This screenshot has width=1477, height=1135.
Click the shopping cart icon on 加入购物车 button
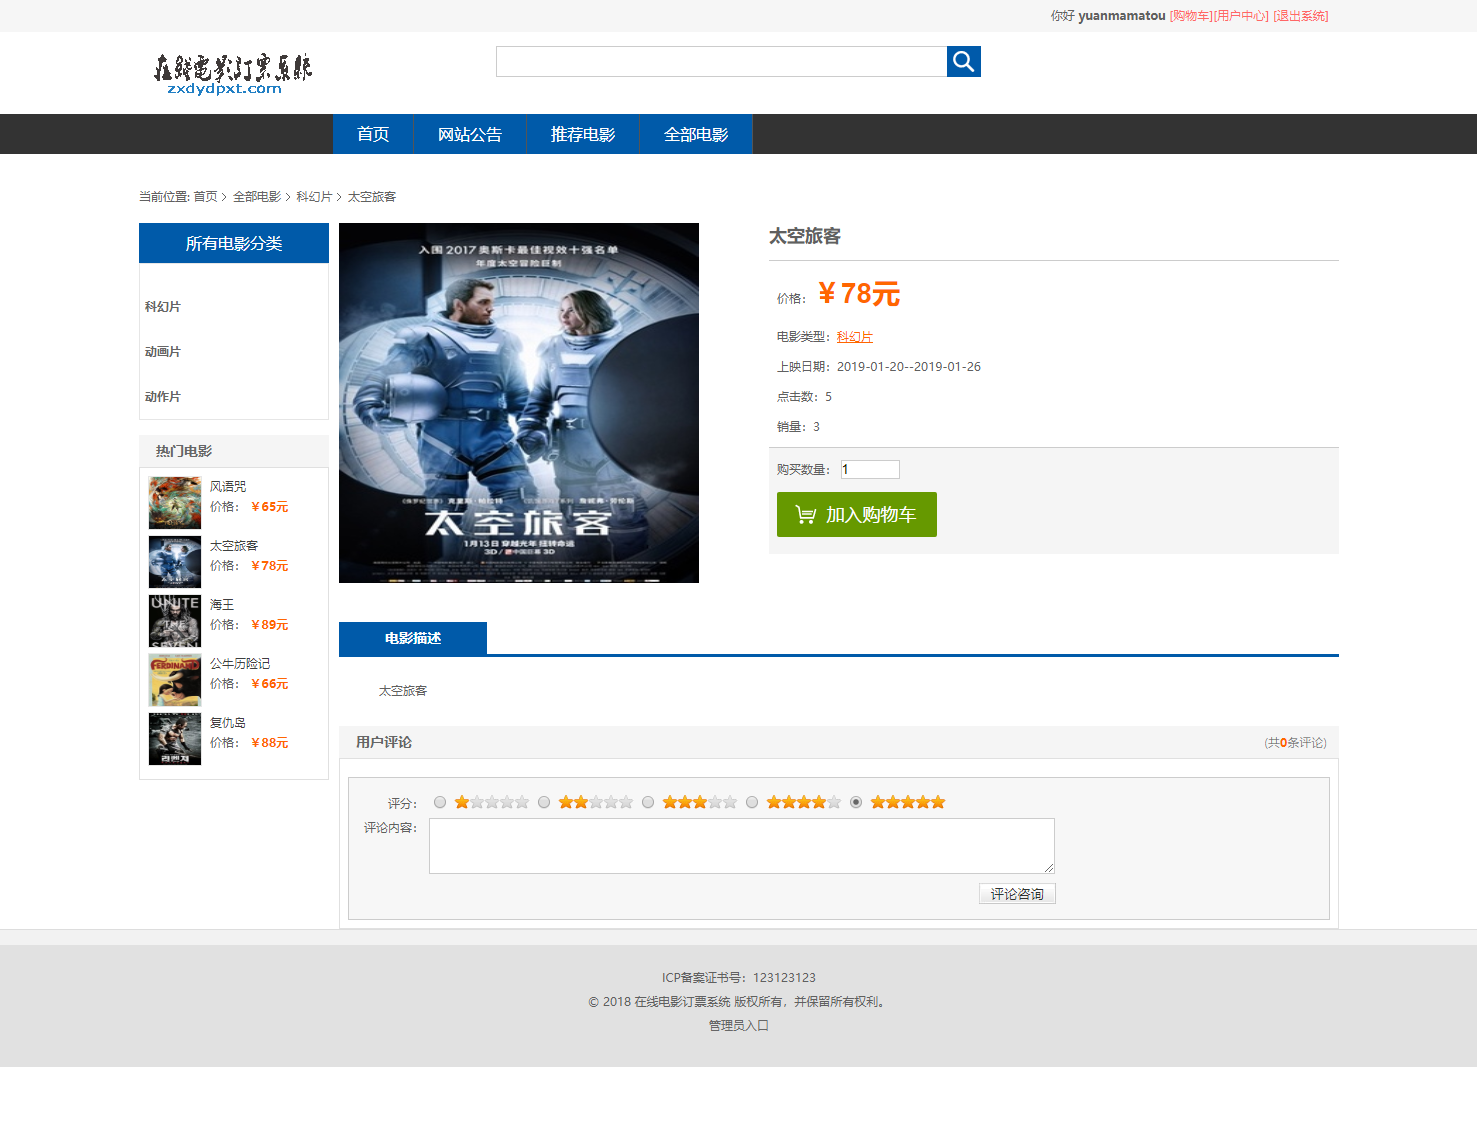pos(805,514)
